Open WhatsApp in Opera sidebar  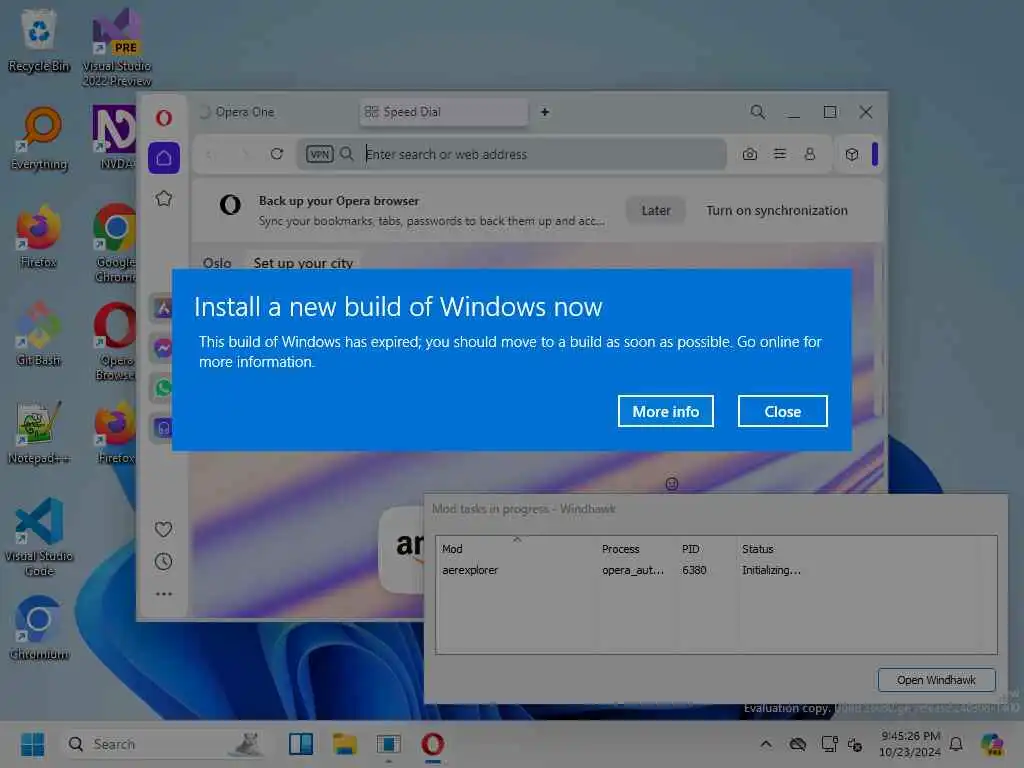[x=163, y=388]
